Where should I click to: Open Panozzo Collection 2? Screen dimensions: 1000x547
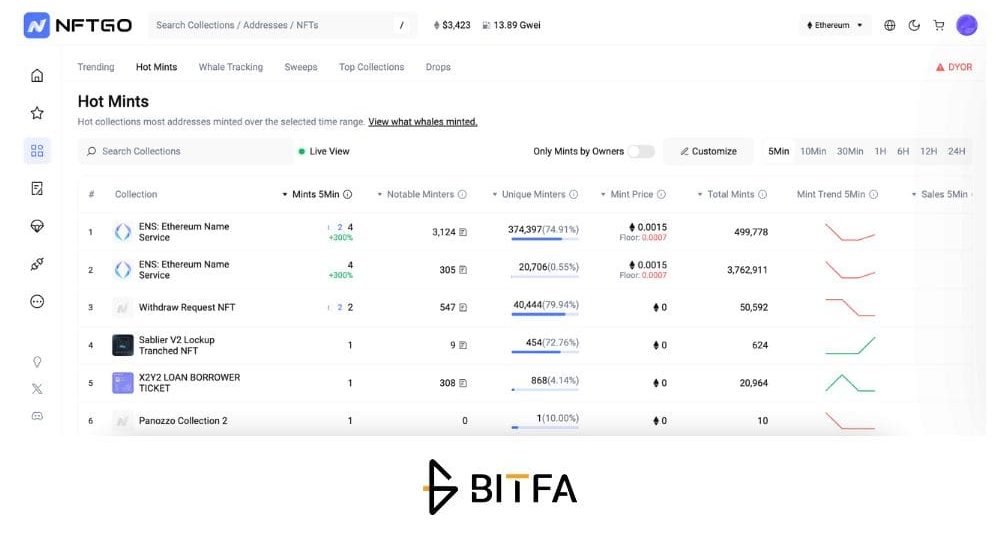[x=183, y=421]
